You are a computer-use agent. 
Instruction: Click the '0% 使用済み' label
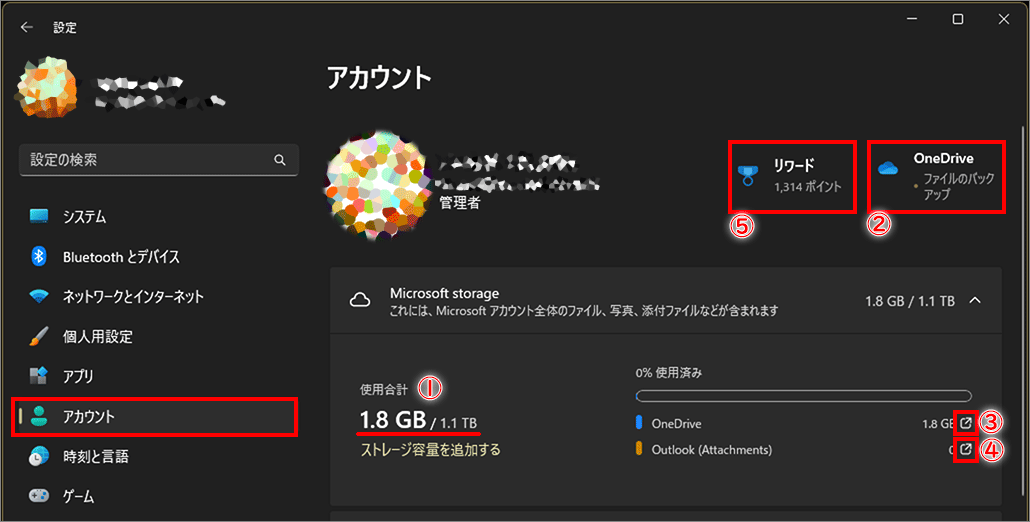pyautogui.click(x=669, y=373)
